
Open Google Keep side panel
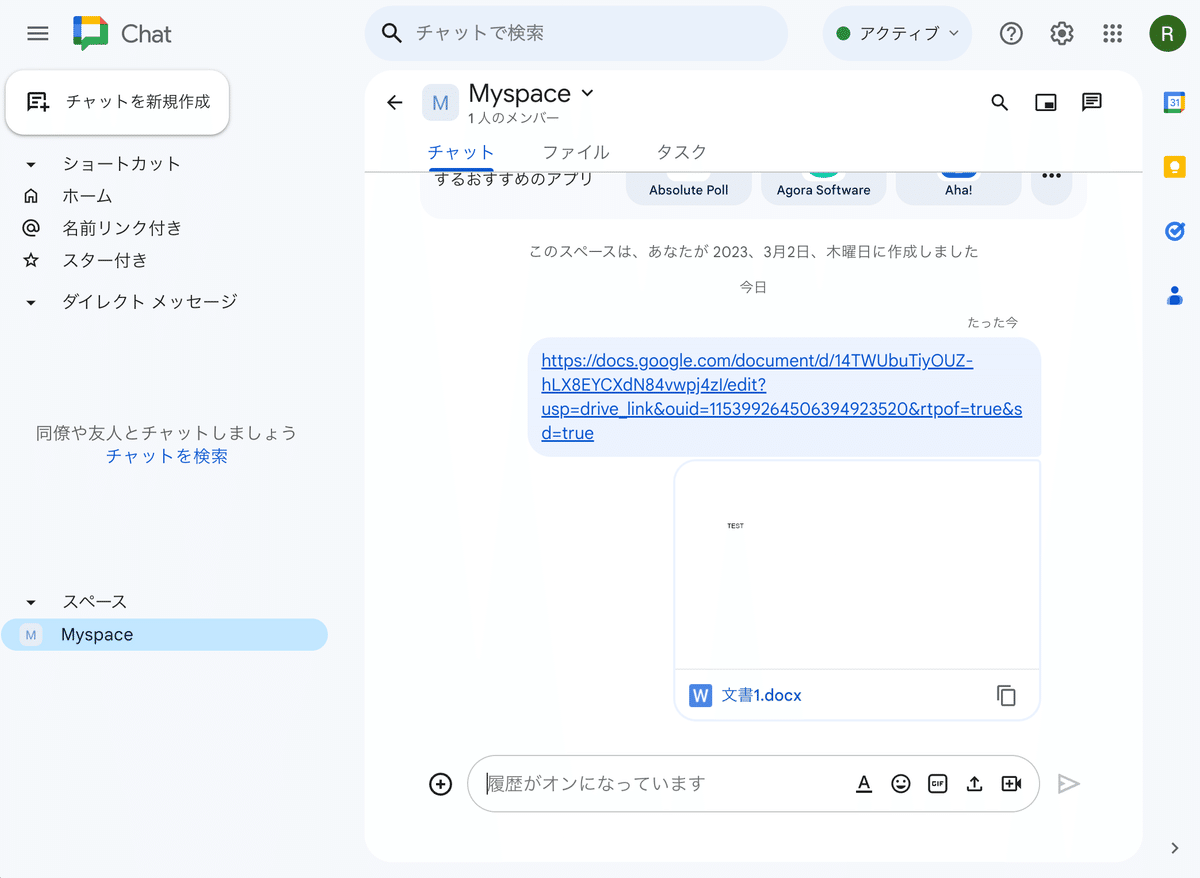tap(1175, 166)
